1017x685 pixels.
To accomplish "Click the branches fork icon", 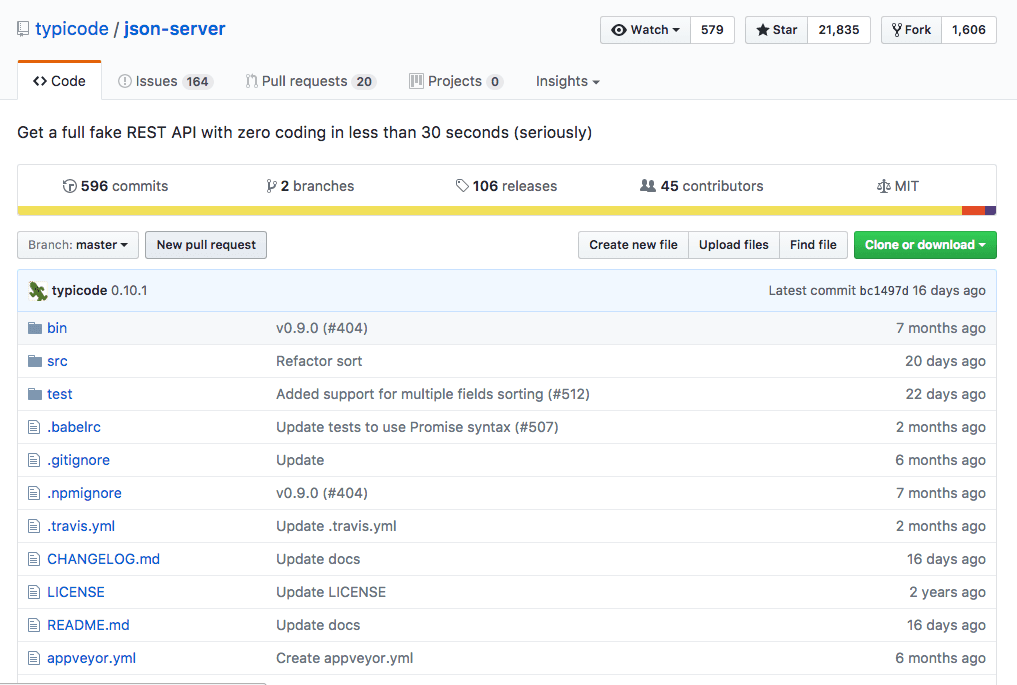I will tap(271, 186).
